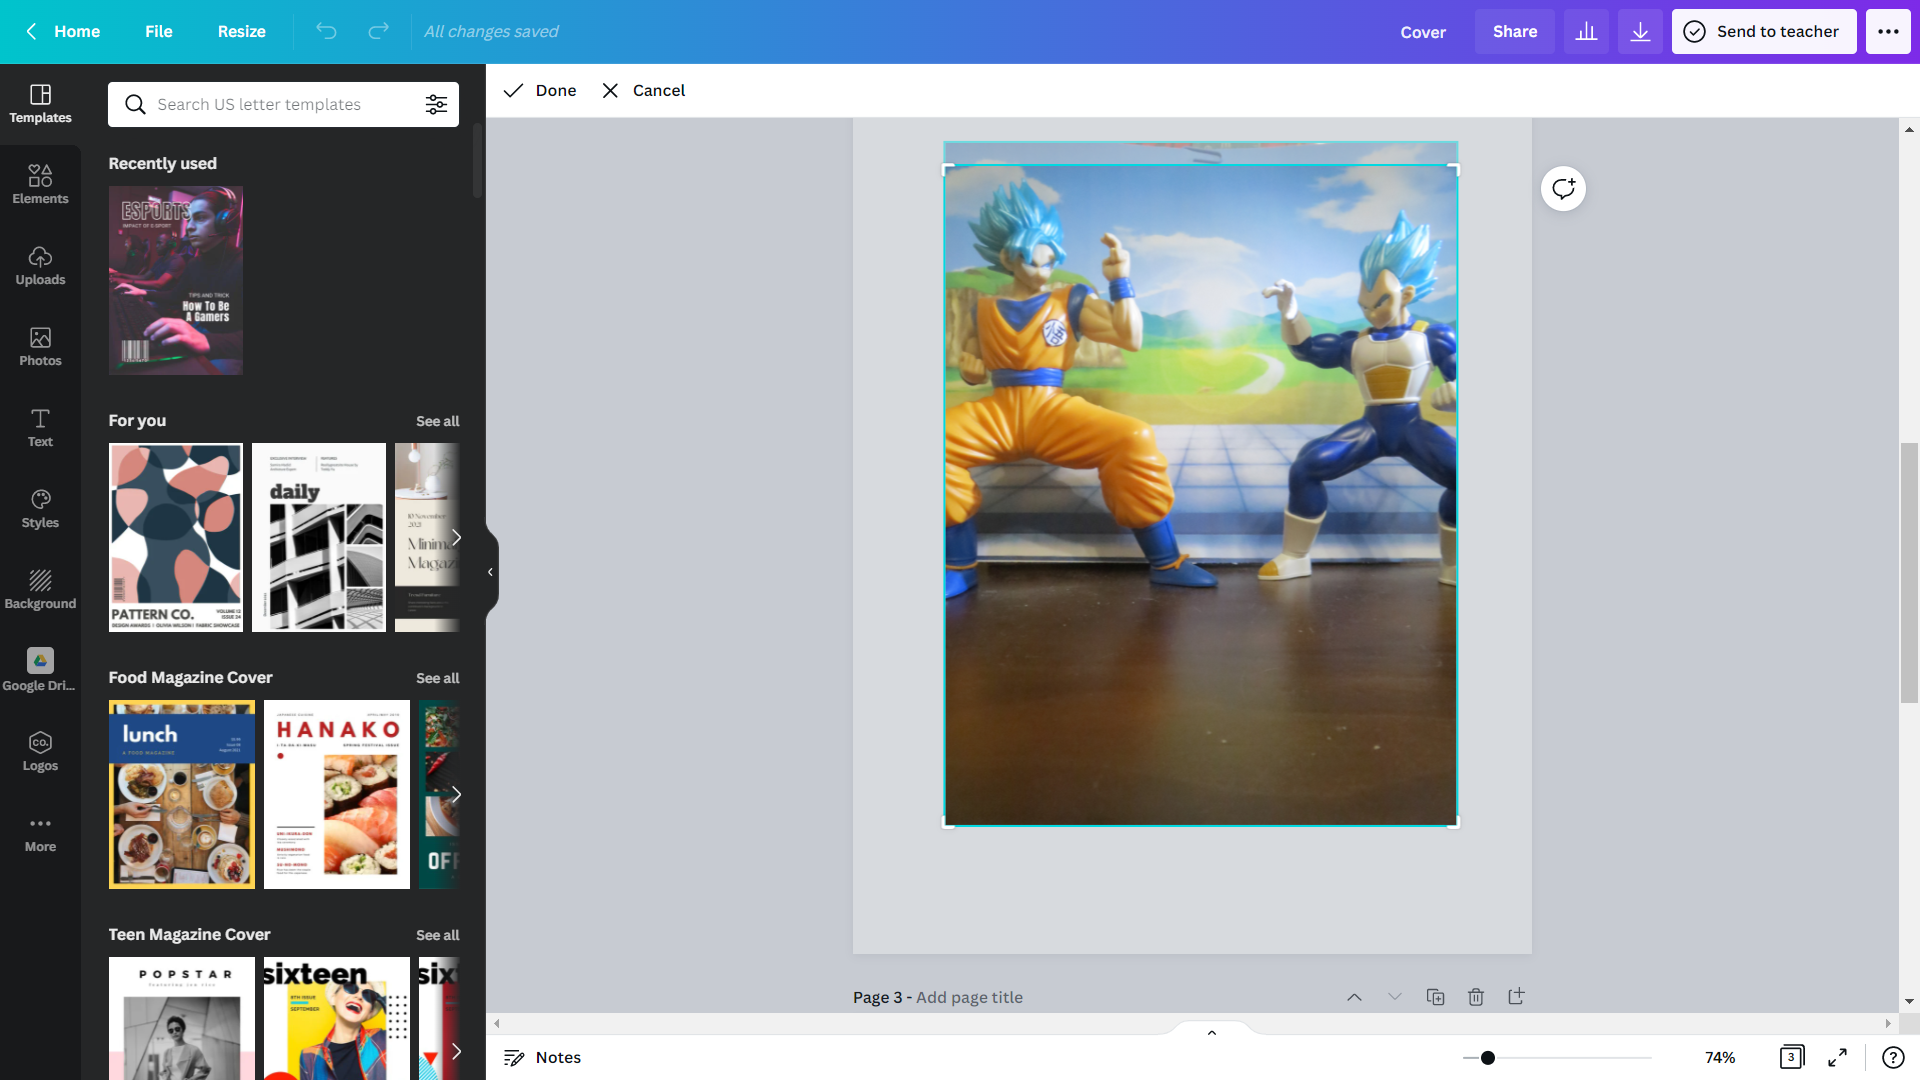Enter fullscreen present mode

[1838, 1057]
